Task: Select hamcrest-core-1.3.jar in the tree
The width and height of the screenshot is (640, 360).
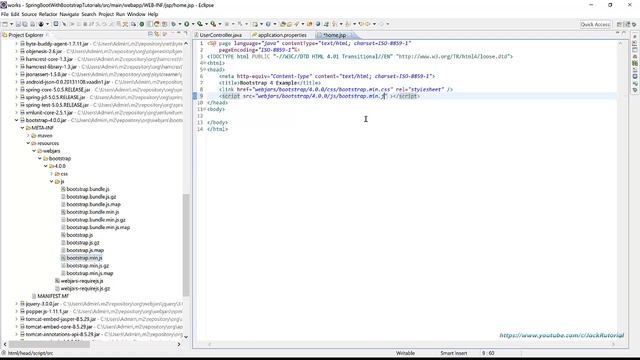Action: [x=49, y=59]
